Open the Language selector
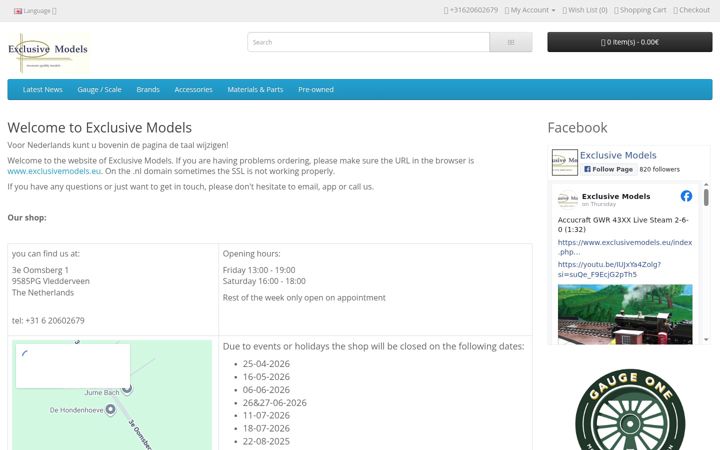 (35, 11)
